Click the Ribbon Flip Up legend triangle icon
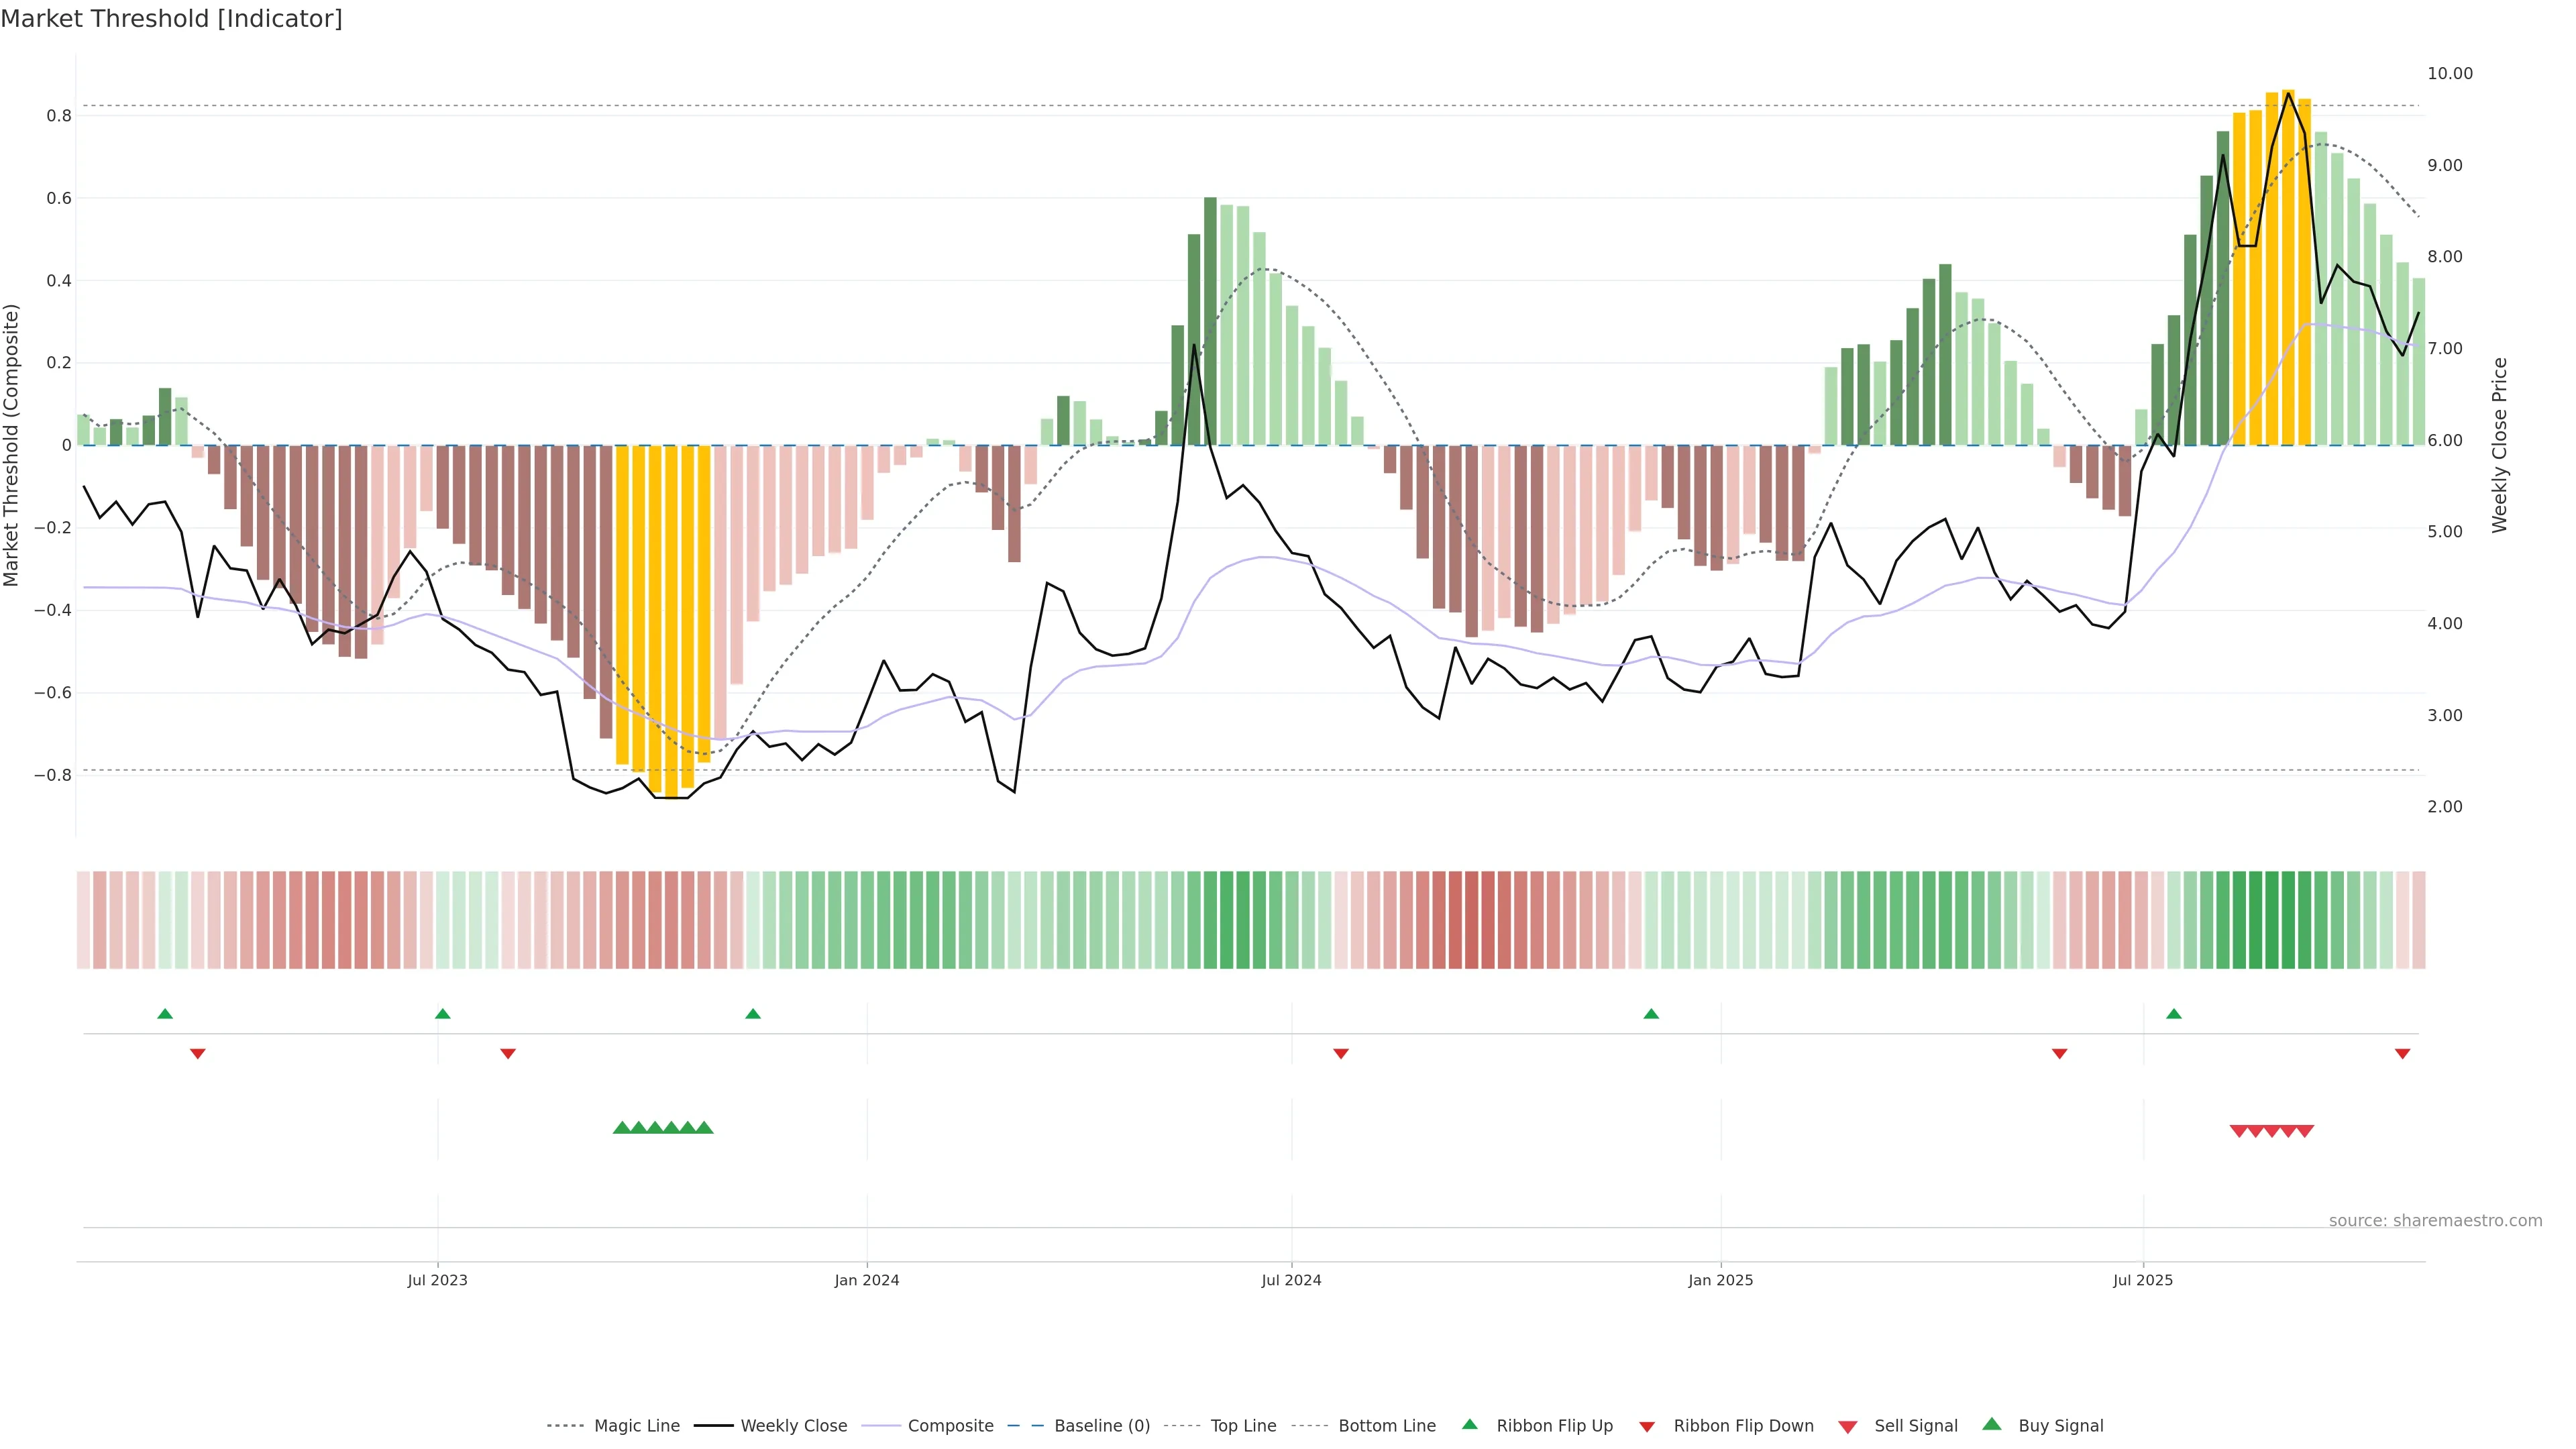Image resolution: width=2576 pixels, height=1449 pixels. 1469,1424
